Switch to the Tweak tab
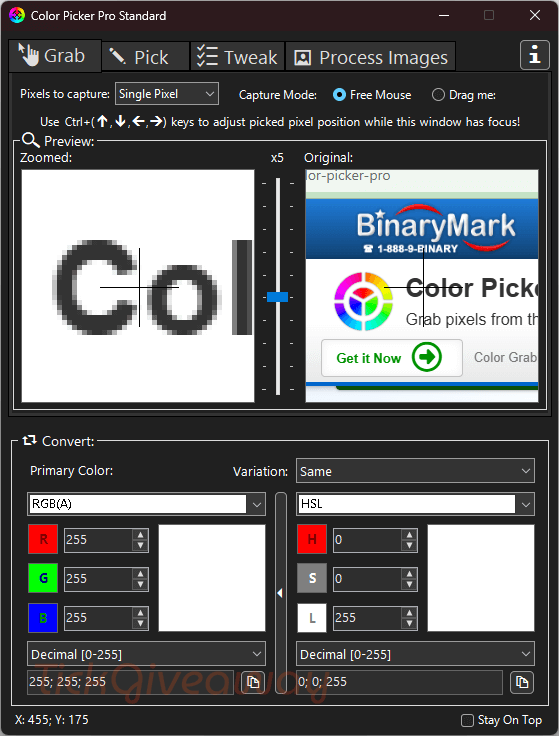Screen dimensions: 559x736 (x=237, y=57)
